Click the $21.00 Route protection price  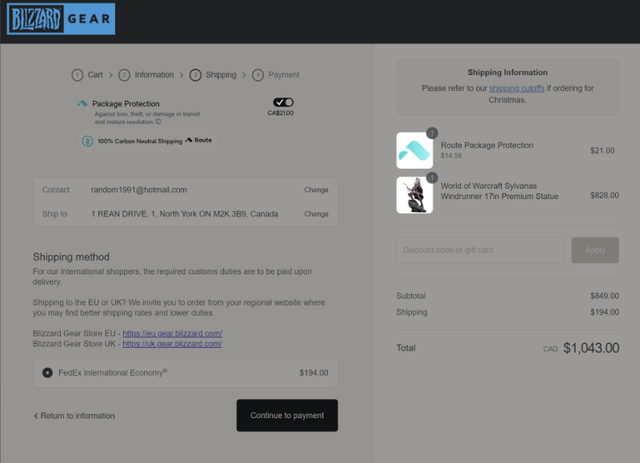click(x=602, y=151)
